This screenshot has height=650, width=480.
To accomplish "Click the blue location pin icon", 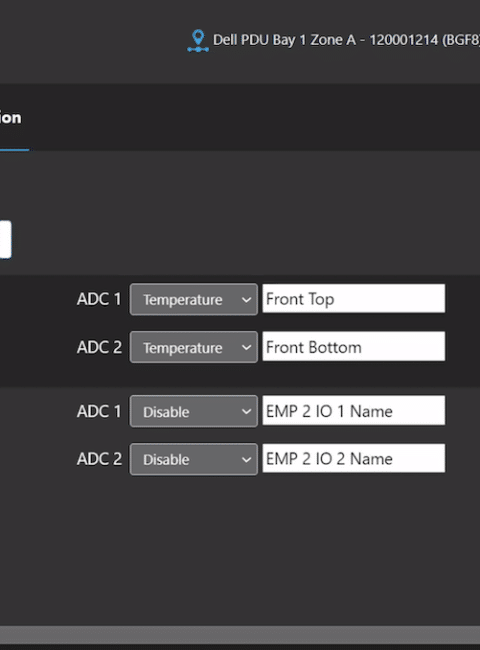I will [198, 41].
